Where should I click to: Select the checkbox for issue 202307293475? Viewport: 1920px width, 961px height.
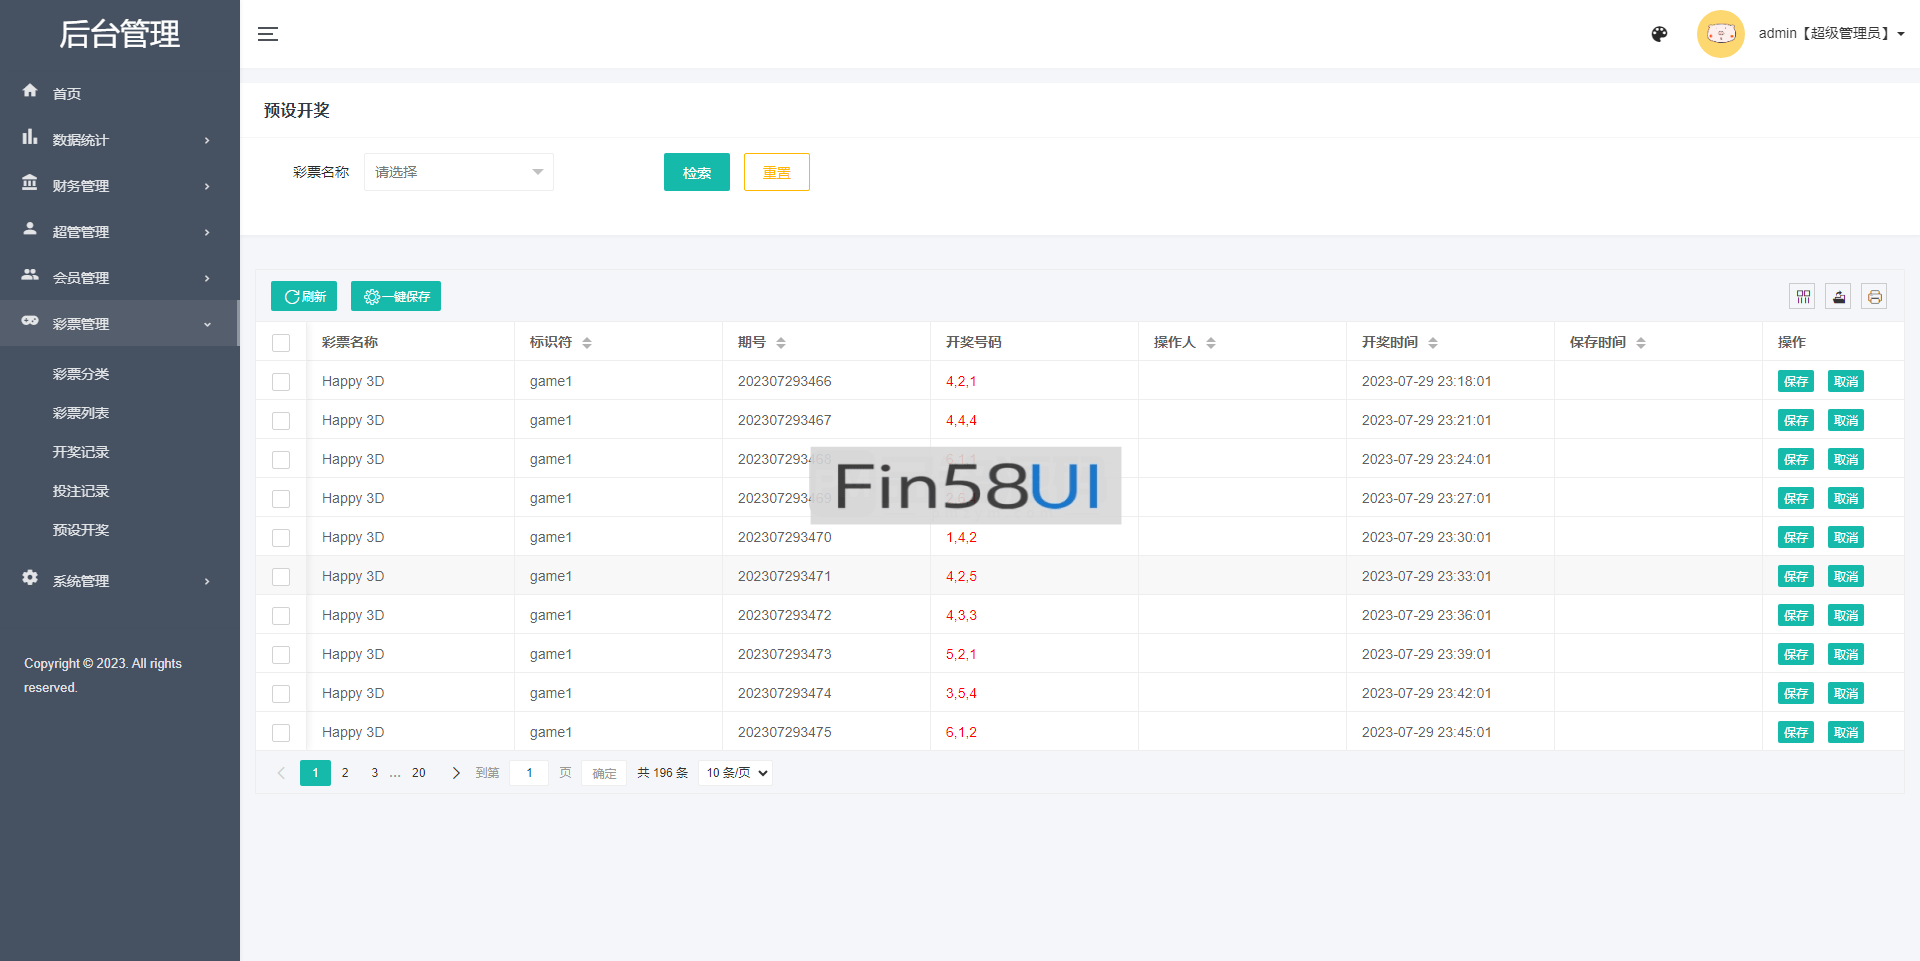pyautogui.click(x=281, y=733)
